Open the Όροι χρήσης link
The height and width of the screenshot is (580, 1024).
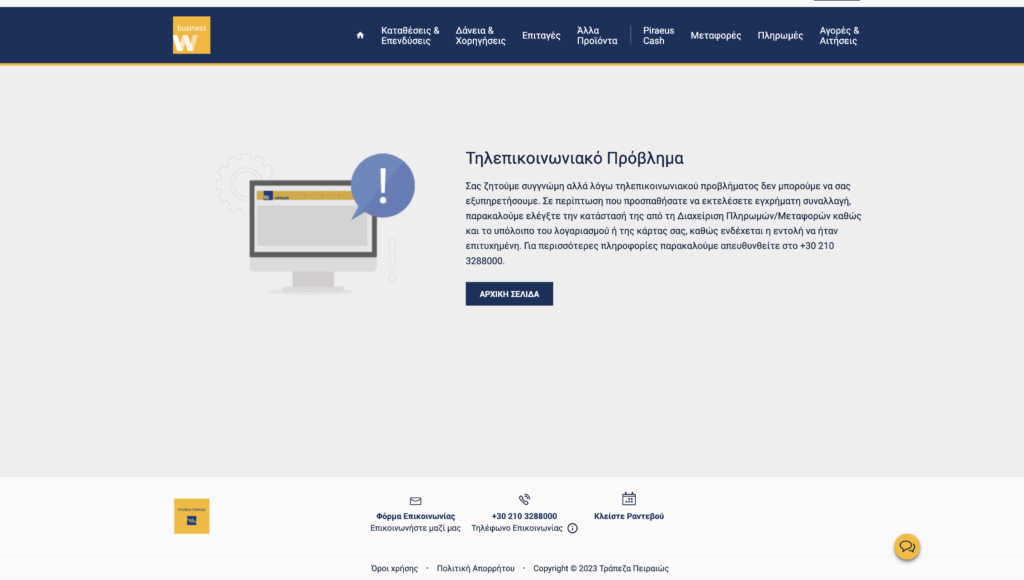[x=394, y=568]
